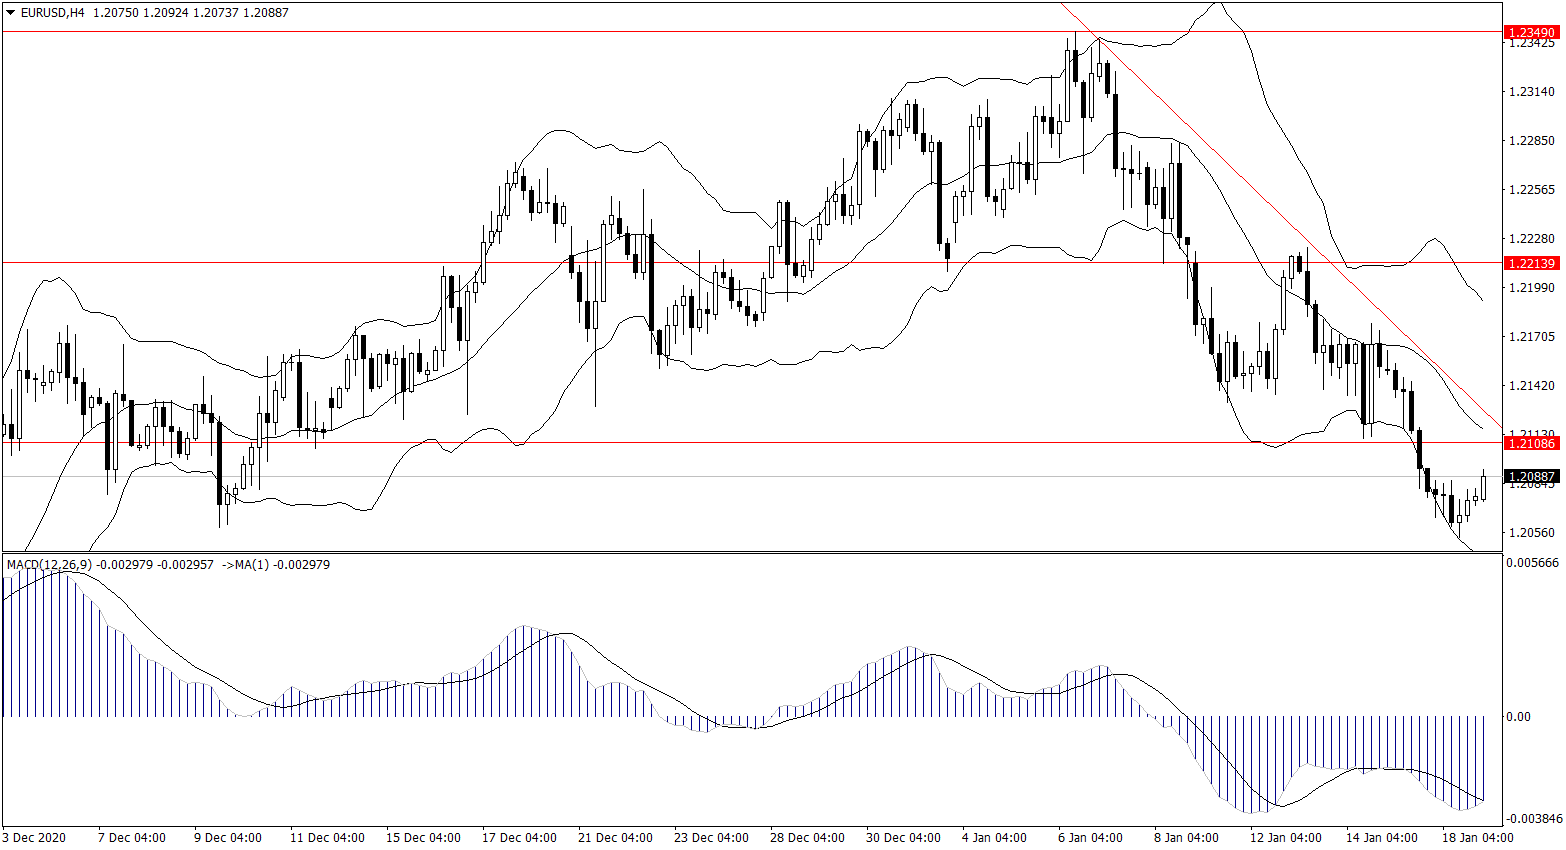
Task: Click the 1.22850 mark on price scale
Action: (x=1531, y=141)
